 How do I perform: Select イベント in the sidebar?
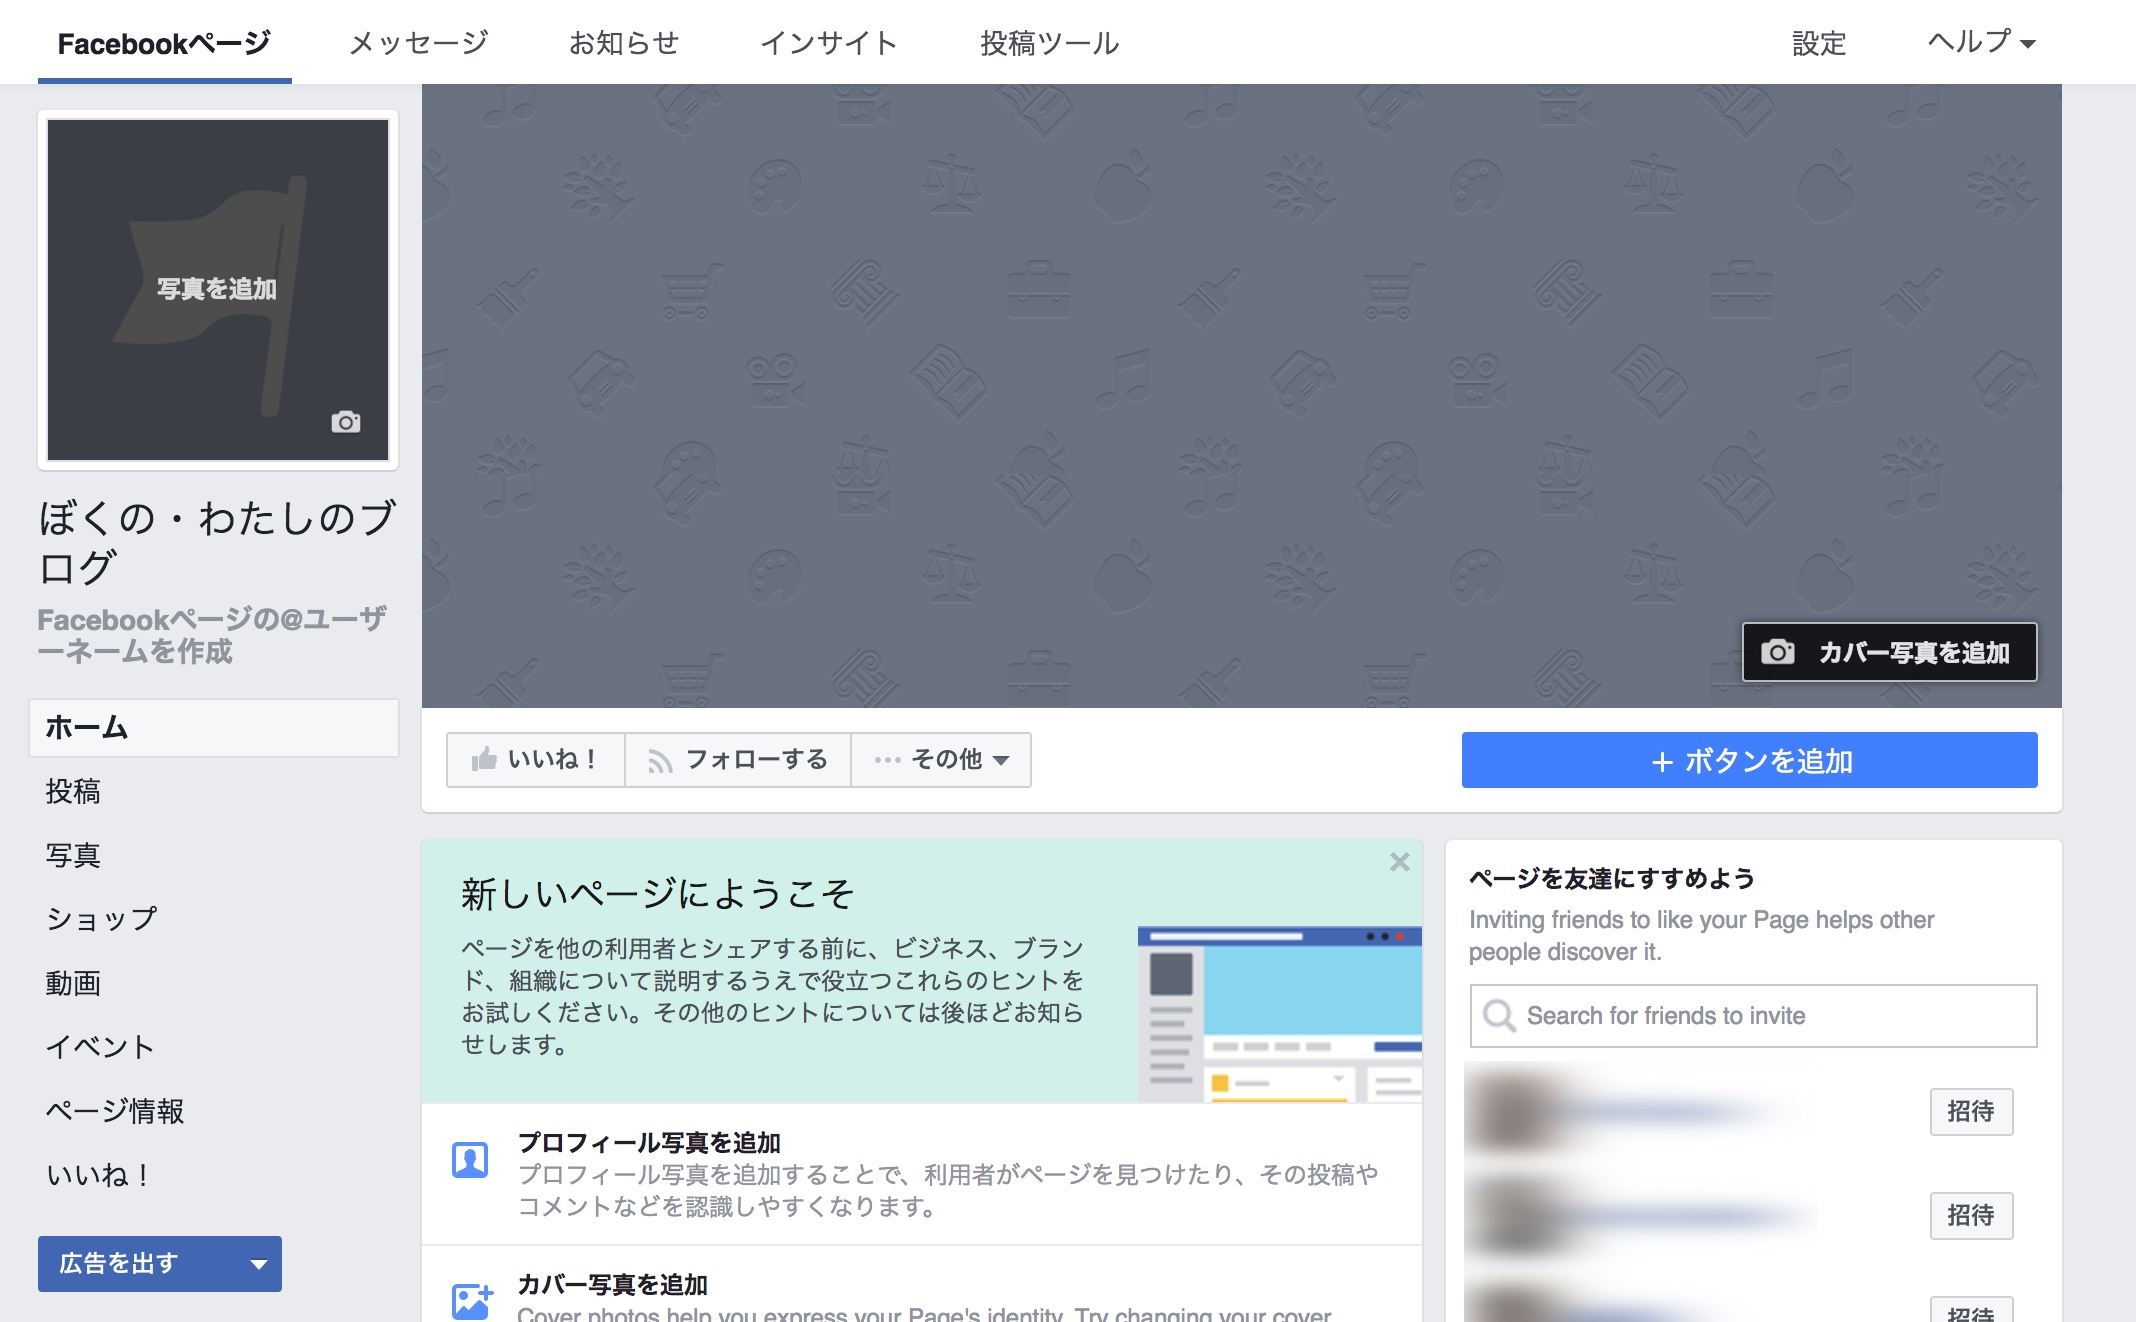100,1046
